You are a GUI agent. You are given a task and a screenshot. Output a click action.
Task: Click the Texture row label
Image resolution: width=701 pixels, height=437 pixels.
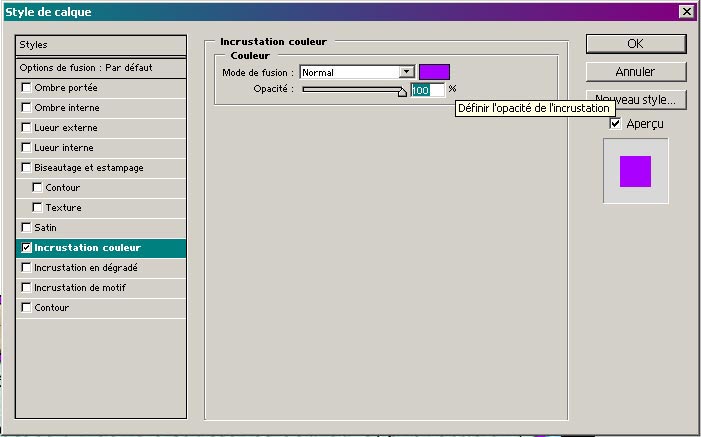pyautogui.click(x=63, y=208)
